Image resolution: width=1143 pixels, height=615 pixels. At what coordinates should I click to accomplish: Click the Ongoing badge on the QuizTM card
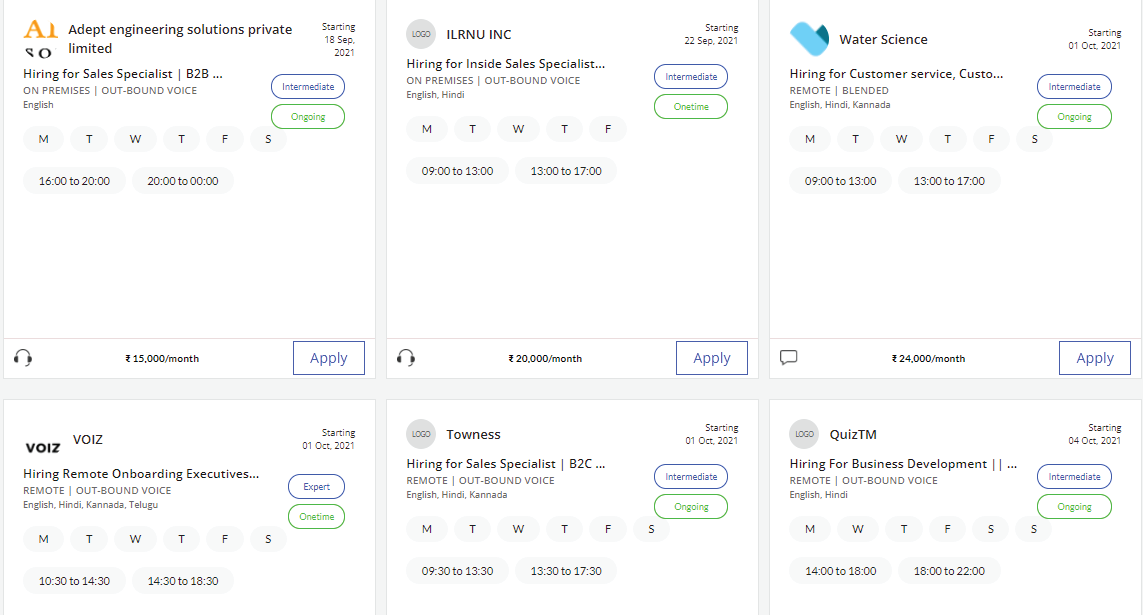[x=1074, y=506]
